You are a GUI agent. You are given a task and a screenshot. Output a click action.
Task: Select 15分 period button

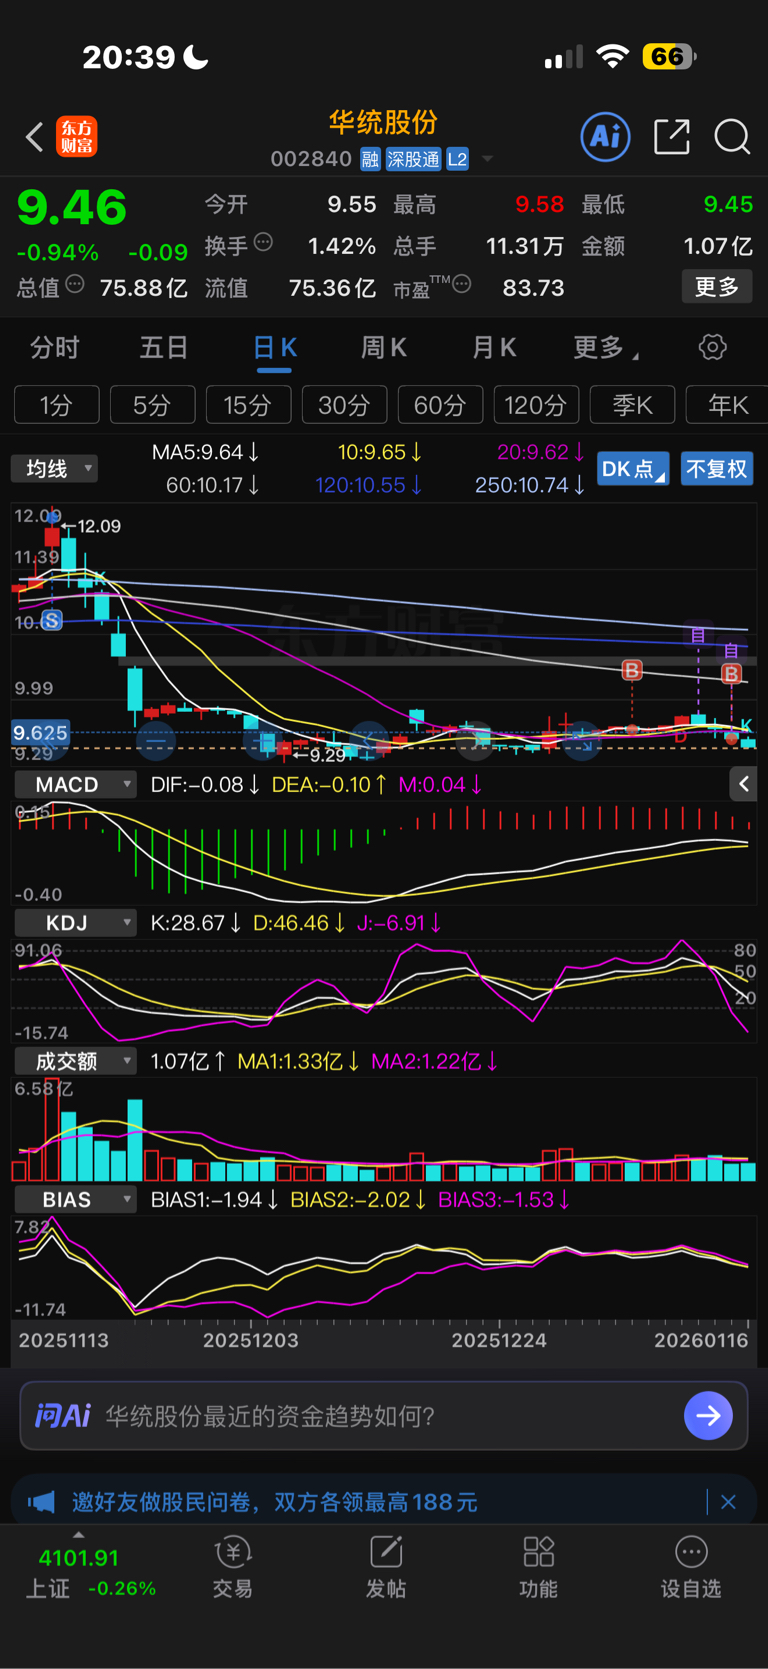(248, 405)
